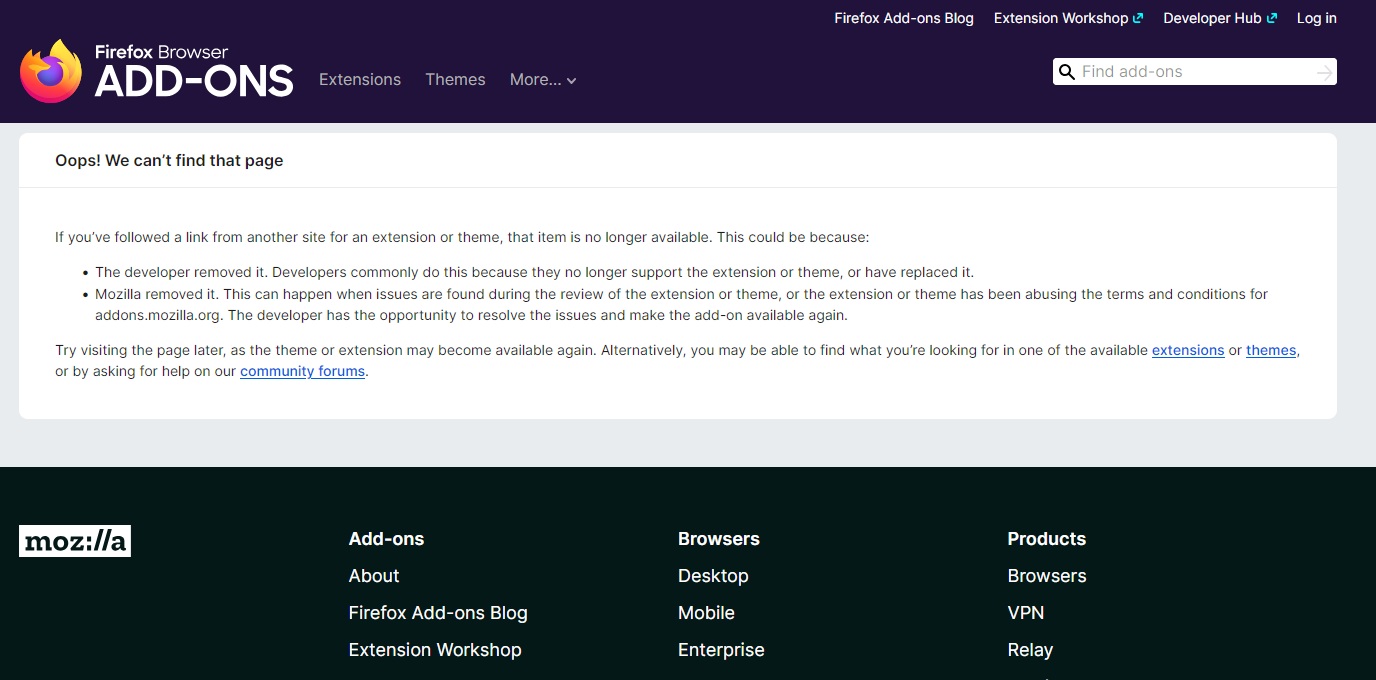Image resolution: width=1376 pixels, height=680 pixels.
Task: Open the Enterprise footer link
Action: pyautogui.click(x=721, y=650)
